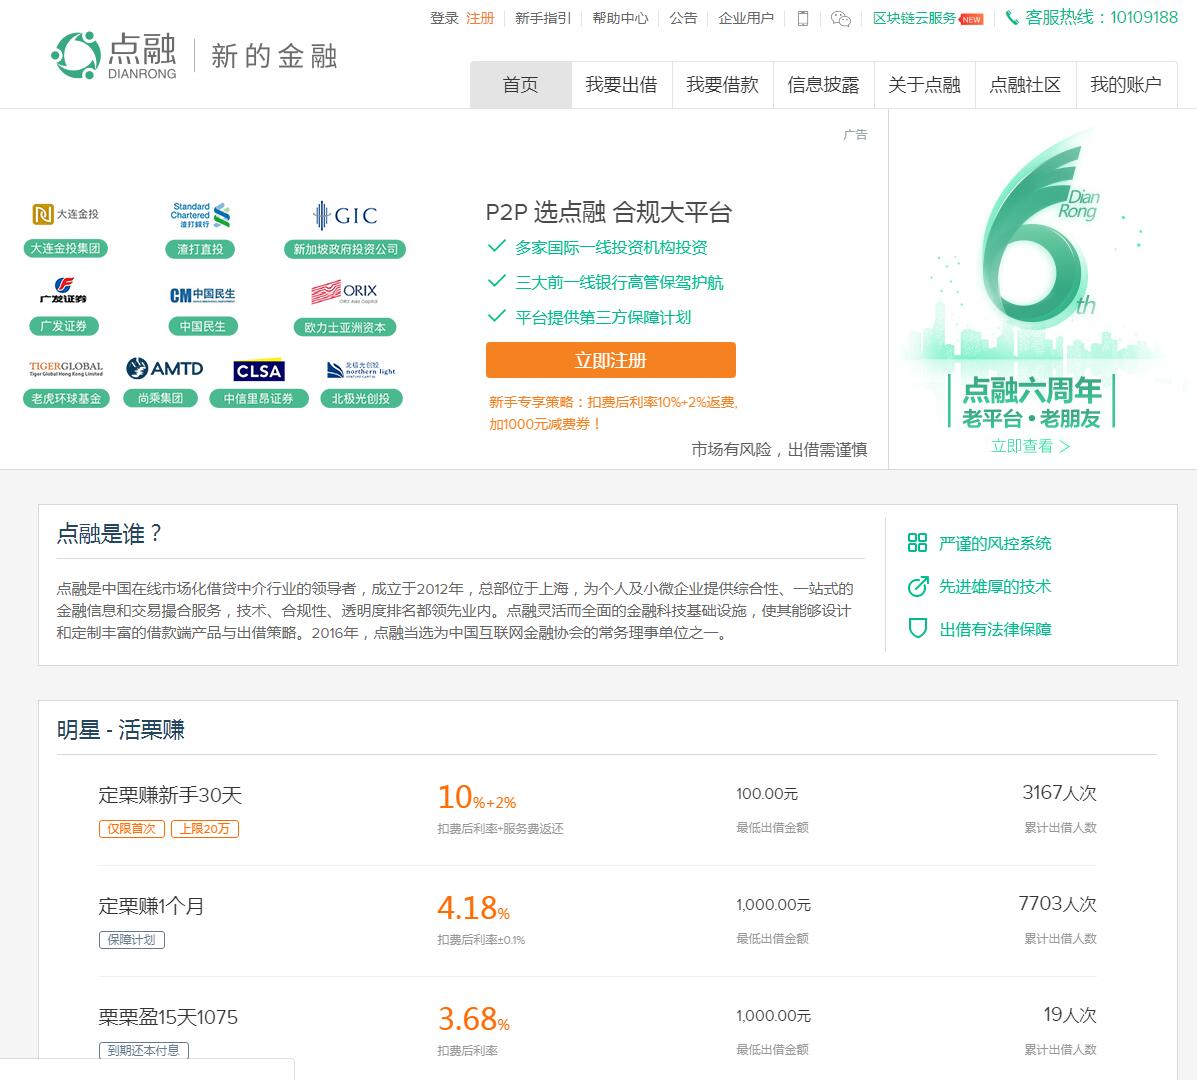Click the CM 中国民生 logo
This screenshot has height=1080, width=1197.
[202, 295]
